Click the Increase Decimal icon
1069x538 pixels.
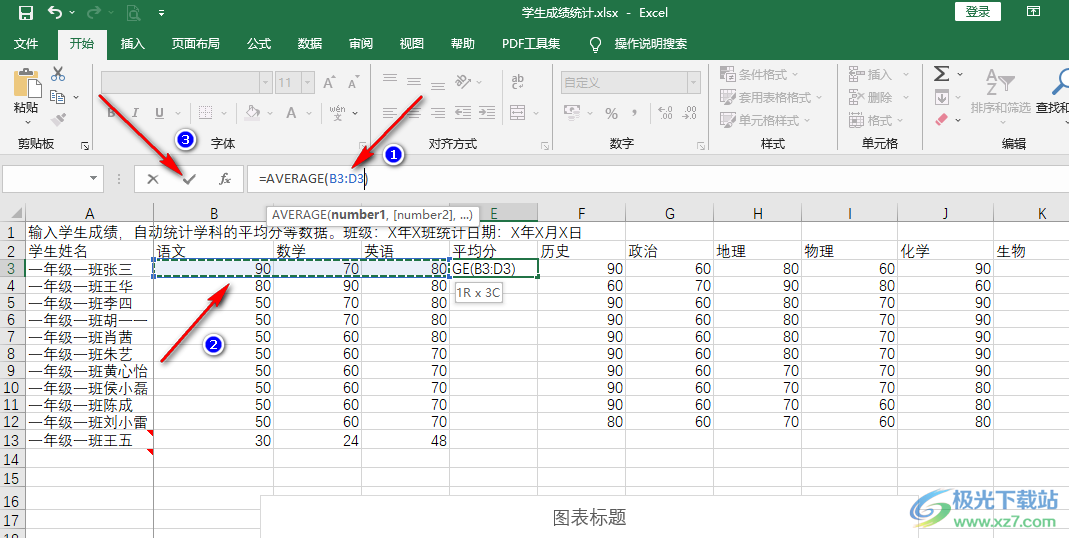(666, 113)
